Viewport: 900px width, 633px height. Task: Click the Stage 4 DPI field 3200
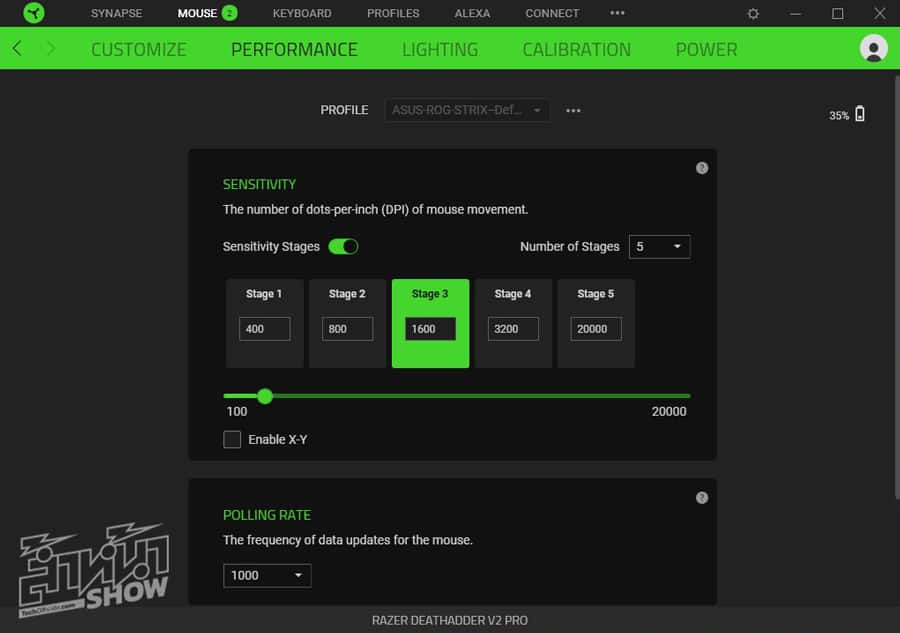[x=513, y=329]
